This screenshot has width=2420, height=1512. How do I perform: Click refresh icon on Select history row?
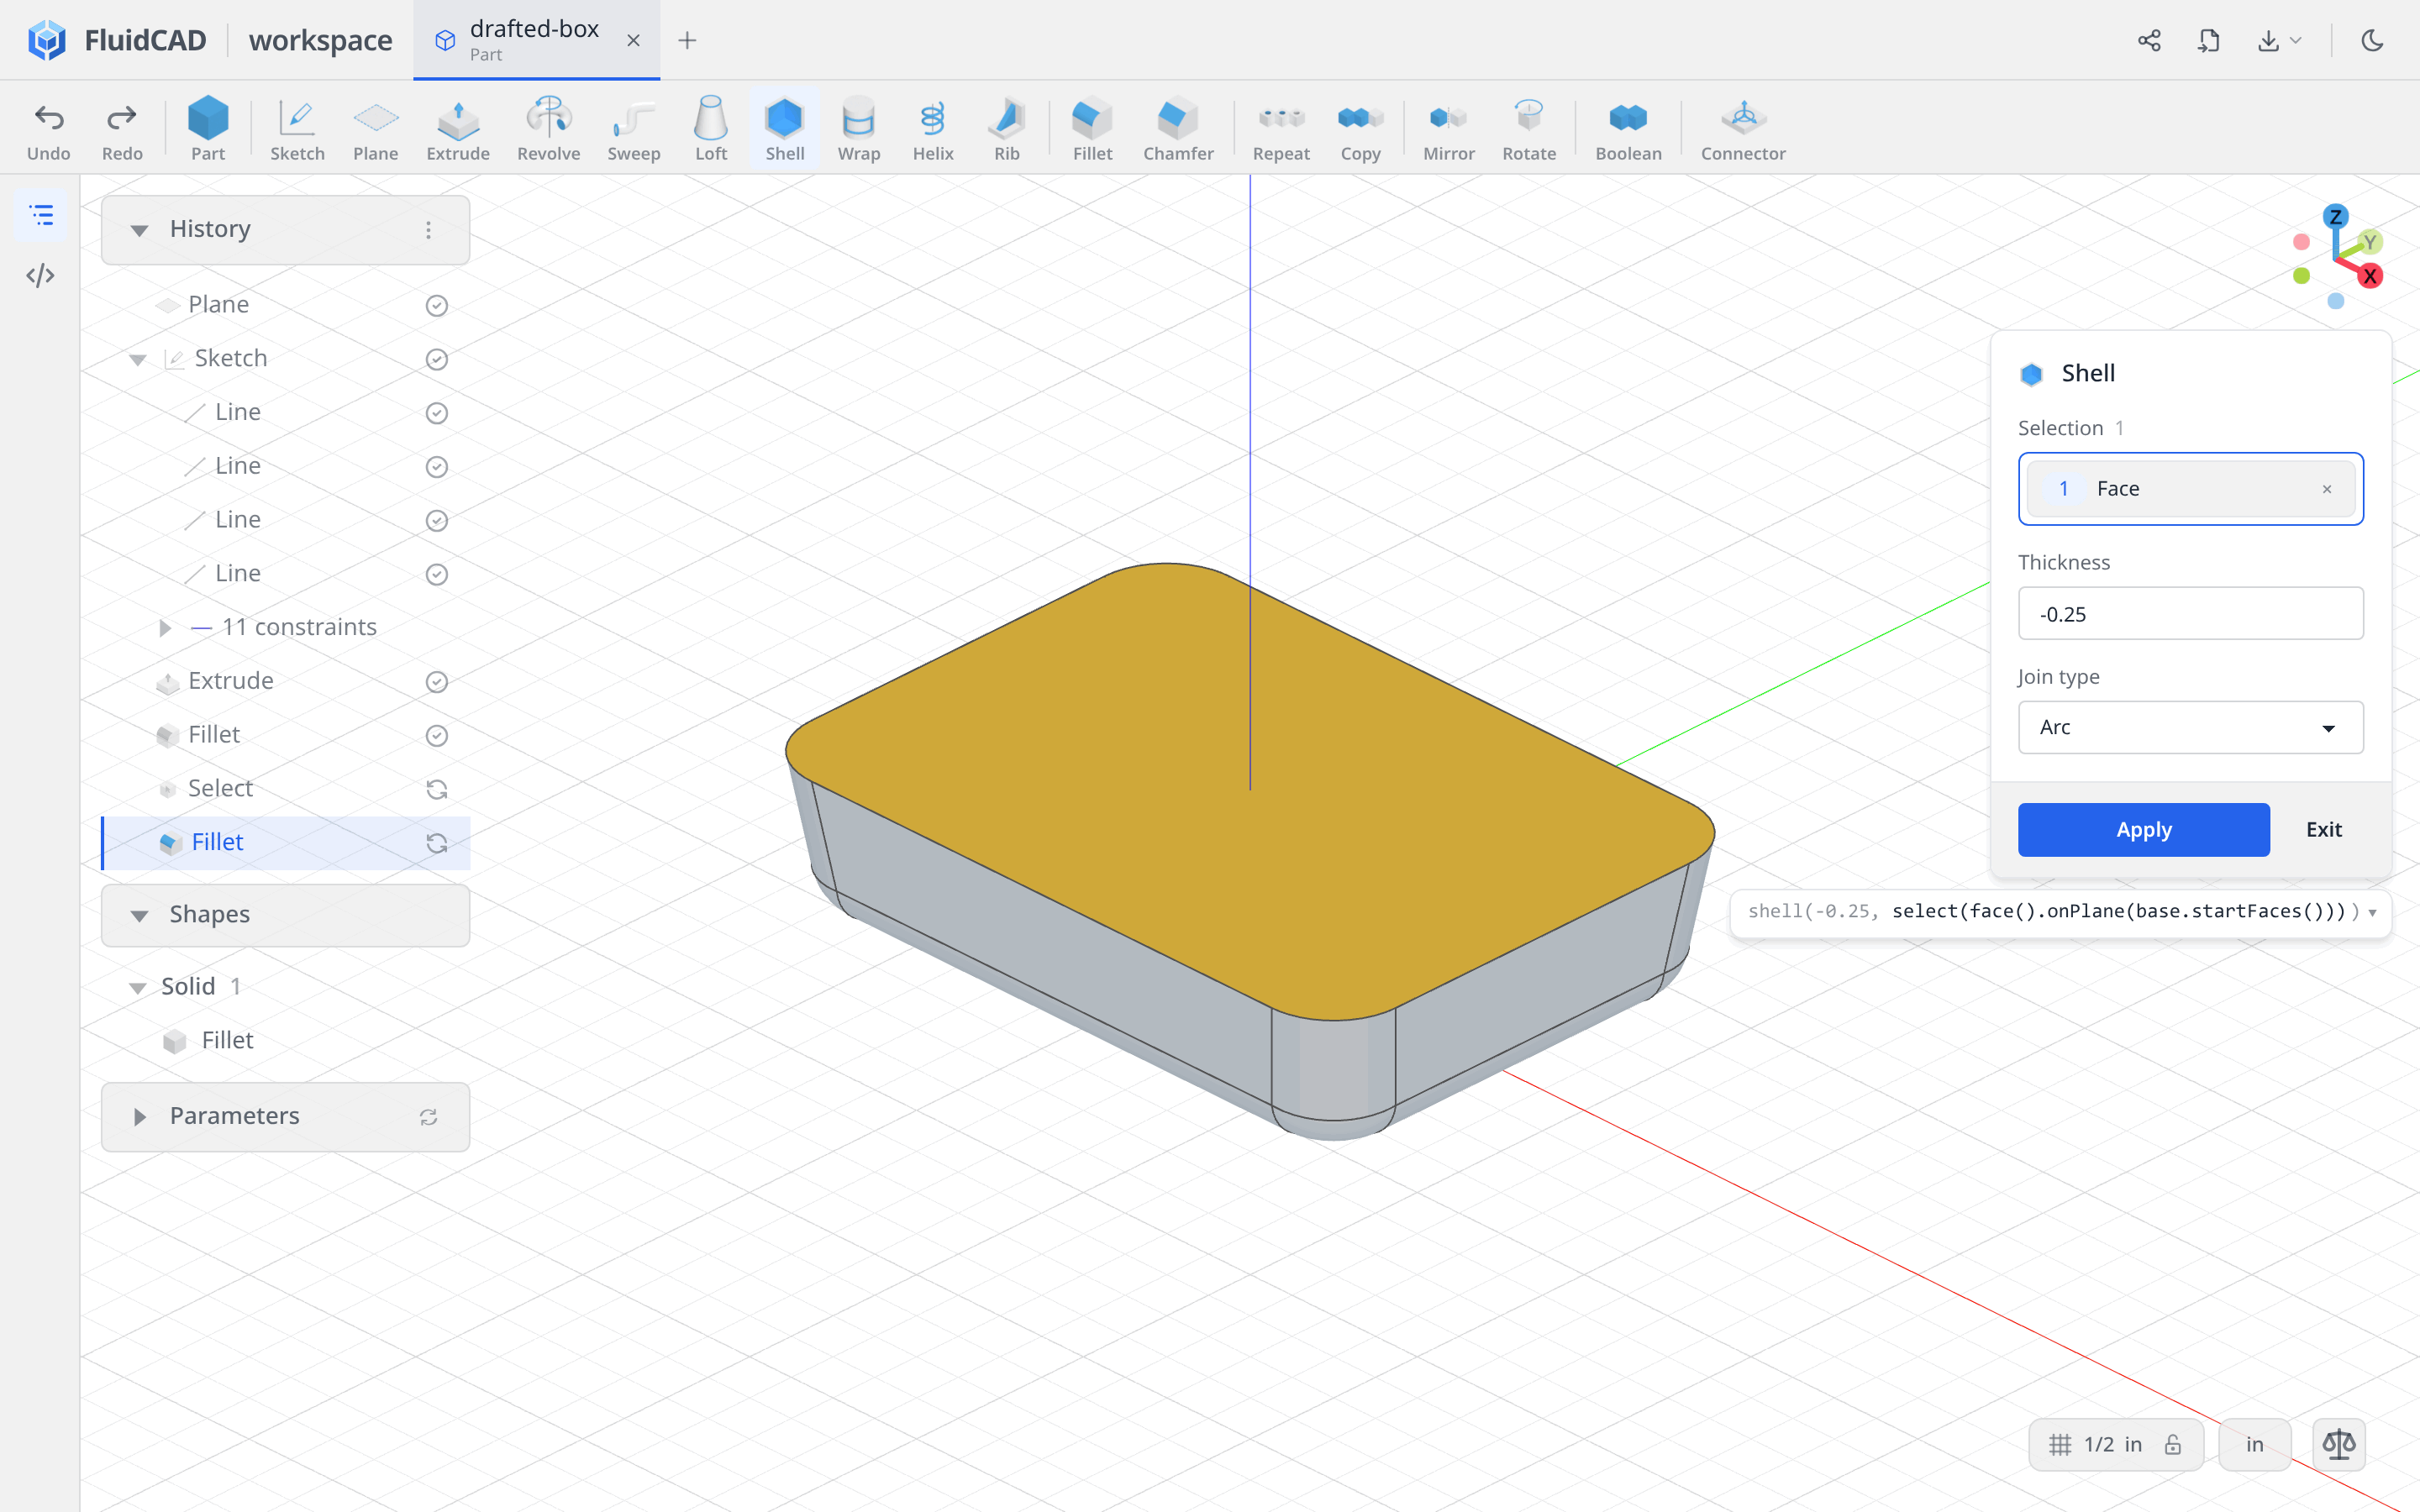click(436, 790)
